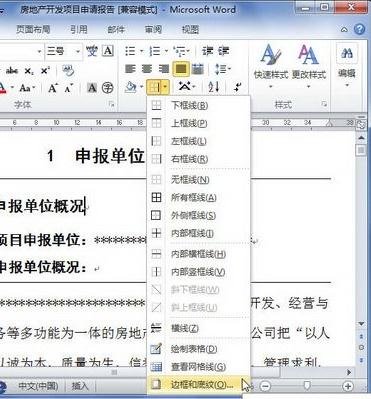Expand the font color dropdown arrow

point(12,88)
